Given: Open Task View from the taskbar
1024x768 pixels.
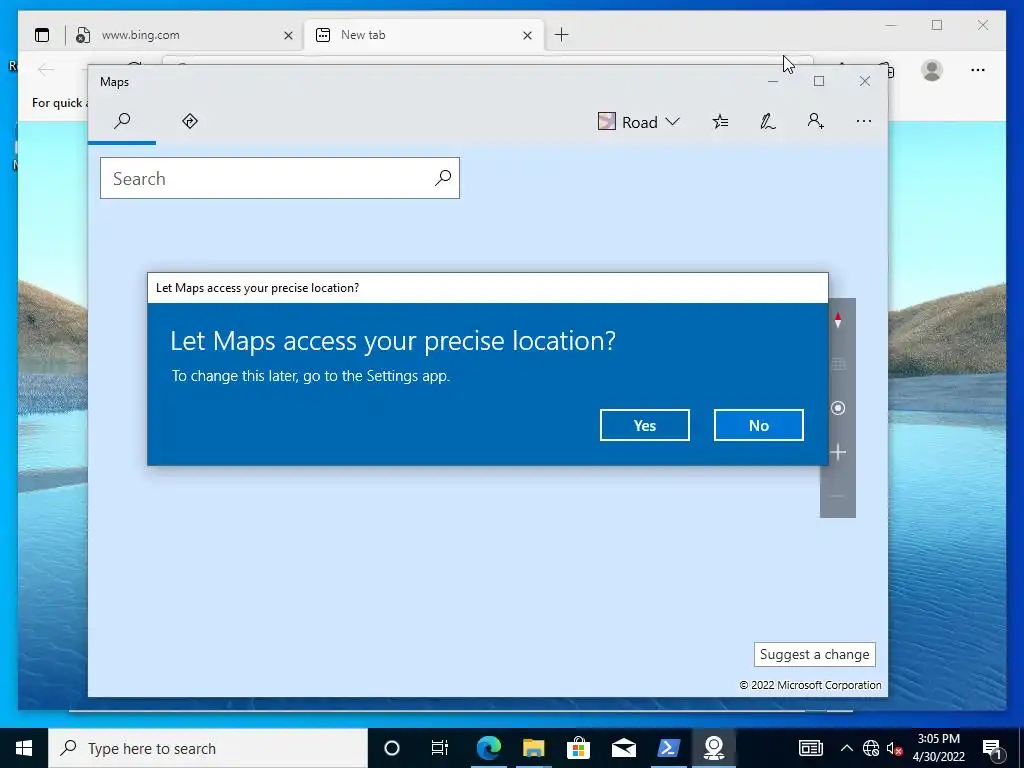Looking at the screenshot, I should coord(440,748).
